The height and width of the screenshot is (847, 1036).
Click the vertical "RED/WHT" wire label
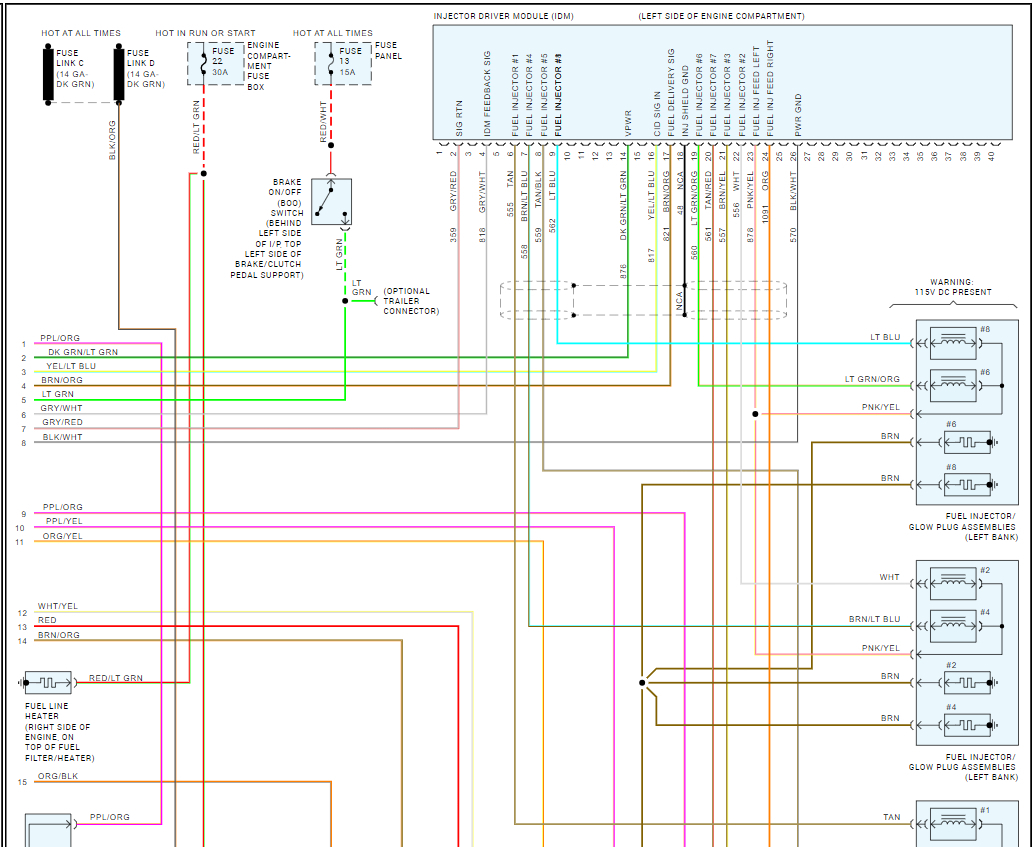[x=323, y=122]
